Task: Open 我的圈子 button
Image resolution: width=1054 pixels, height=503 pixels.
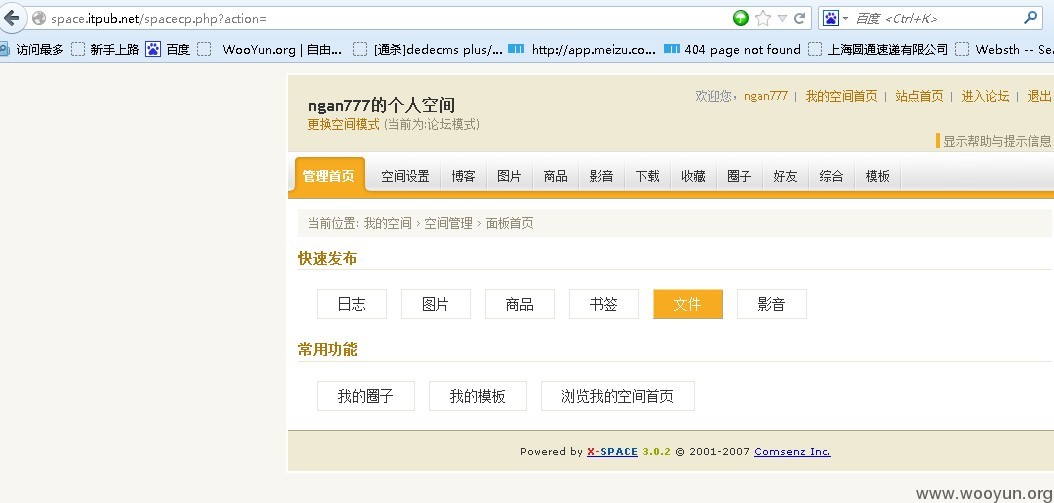Action: tap(366, 396)
